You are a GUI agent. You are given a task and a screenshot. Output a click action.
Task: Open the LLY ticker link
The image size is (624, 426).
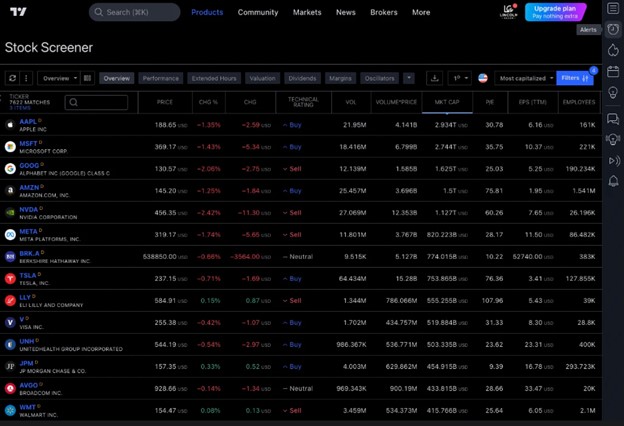tap(25, 297)
